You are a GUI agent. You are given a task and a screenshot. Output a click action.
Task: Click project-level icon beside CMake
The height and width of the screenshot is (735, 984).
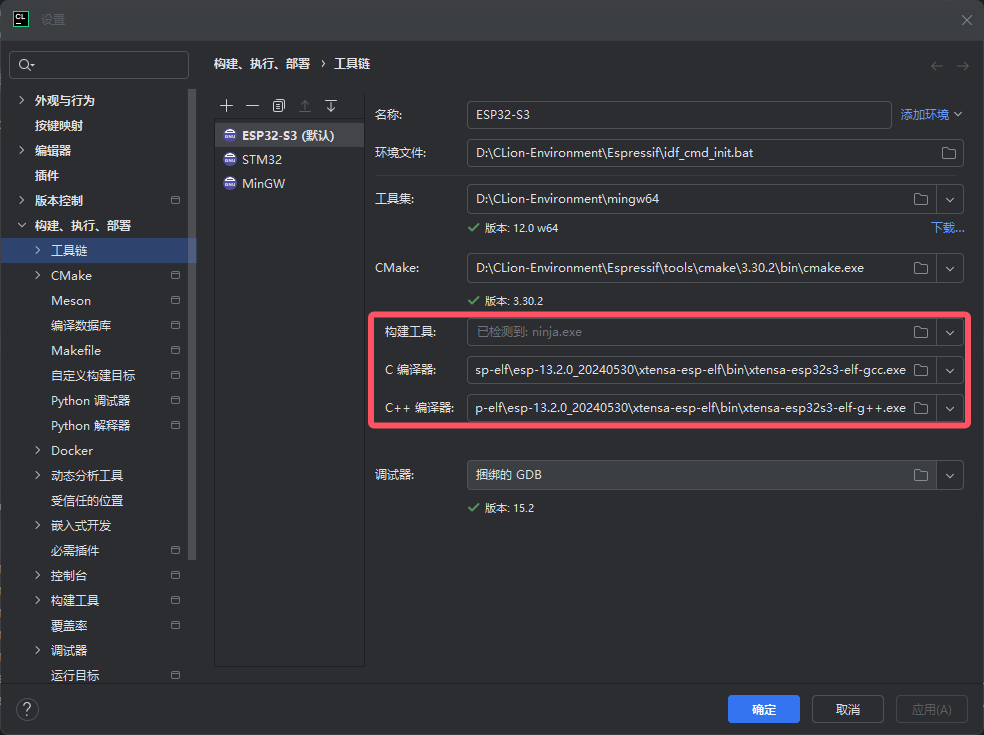click(176, 275)
